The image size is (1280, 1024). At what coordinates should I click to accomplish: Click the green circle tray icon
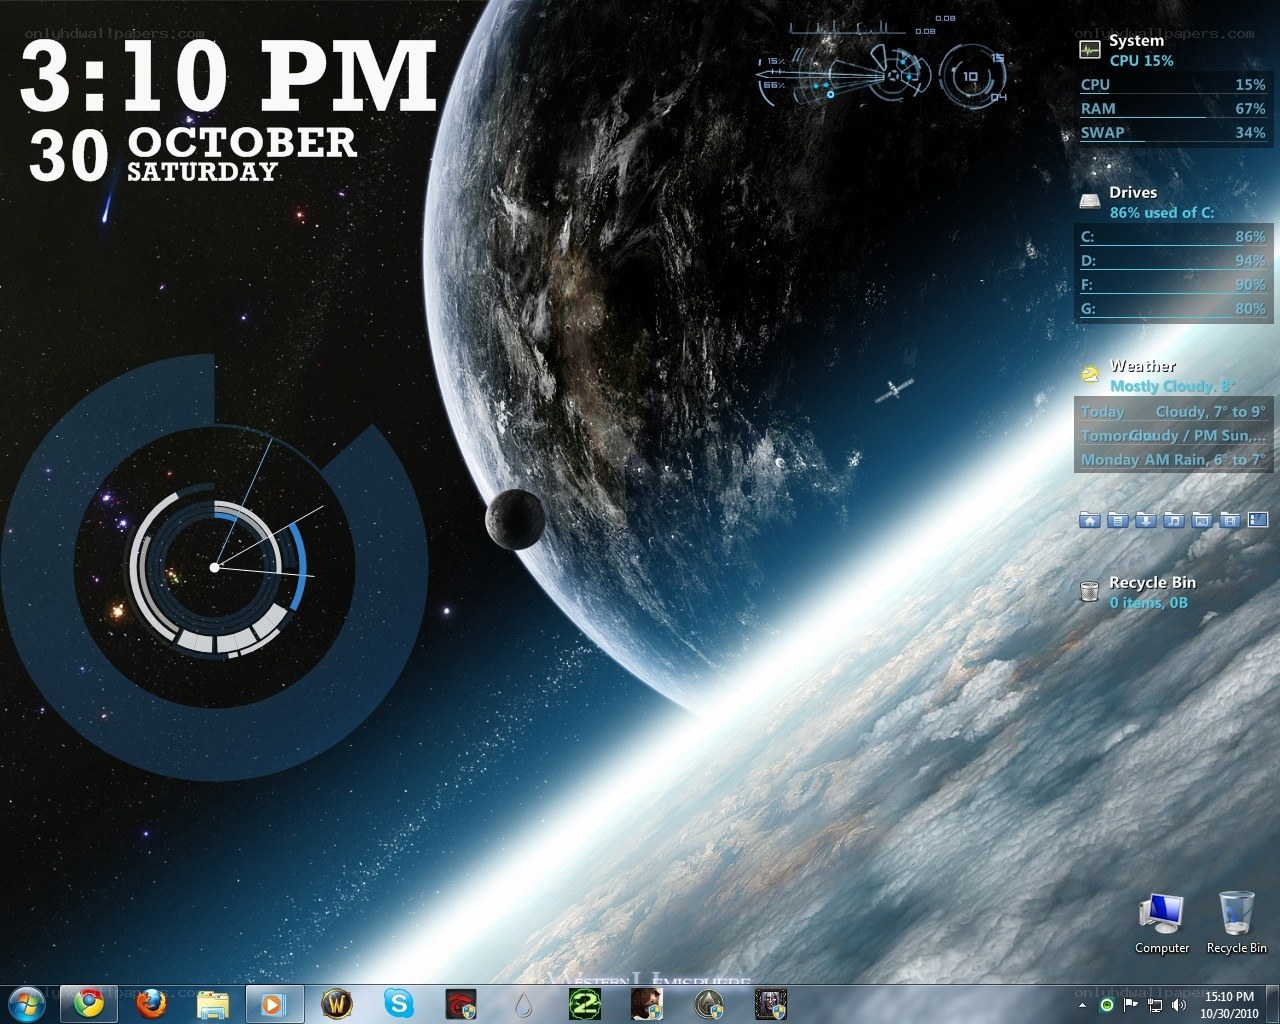(1107, 1004)
